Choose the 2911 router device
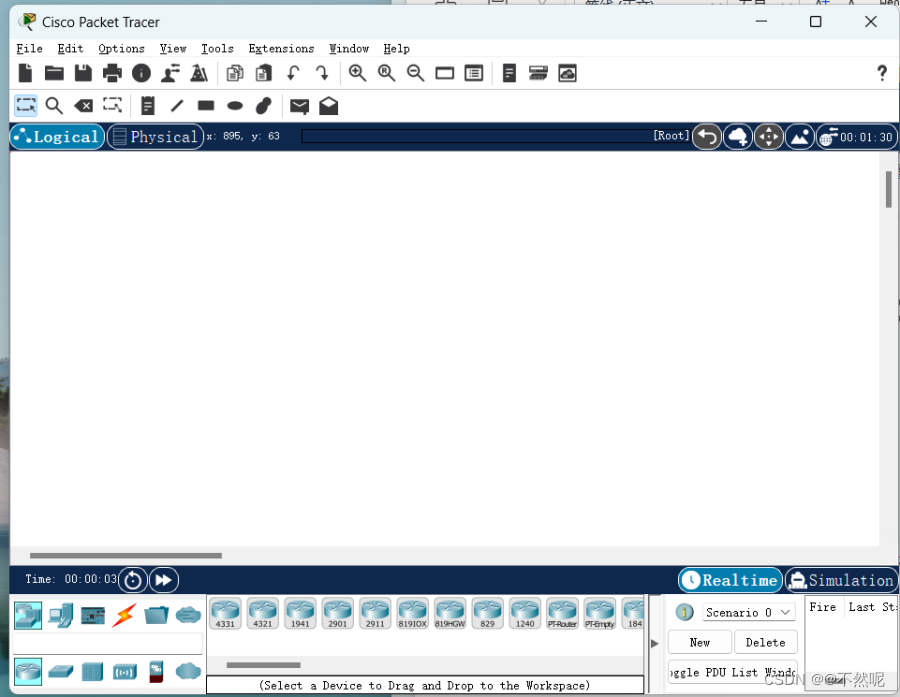900x697 pixels. (375, 613)
